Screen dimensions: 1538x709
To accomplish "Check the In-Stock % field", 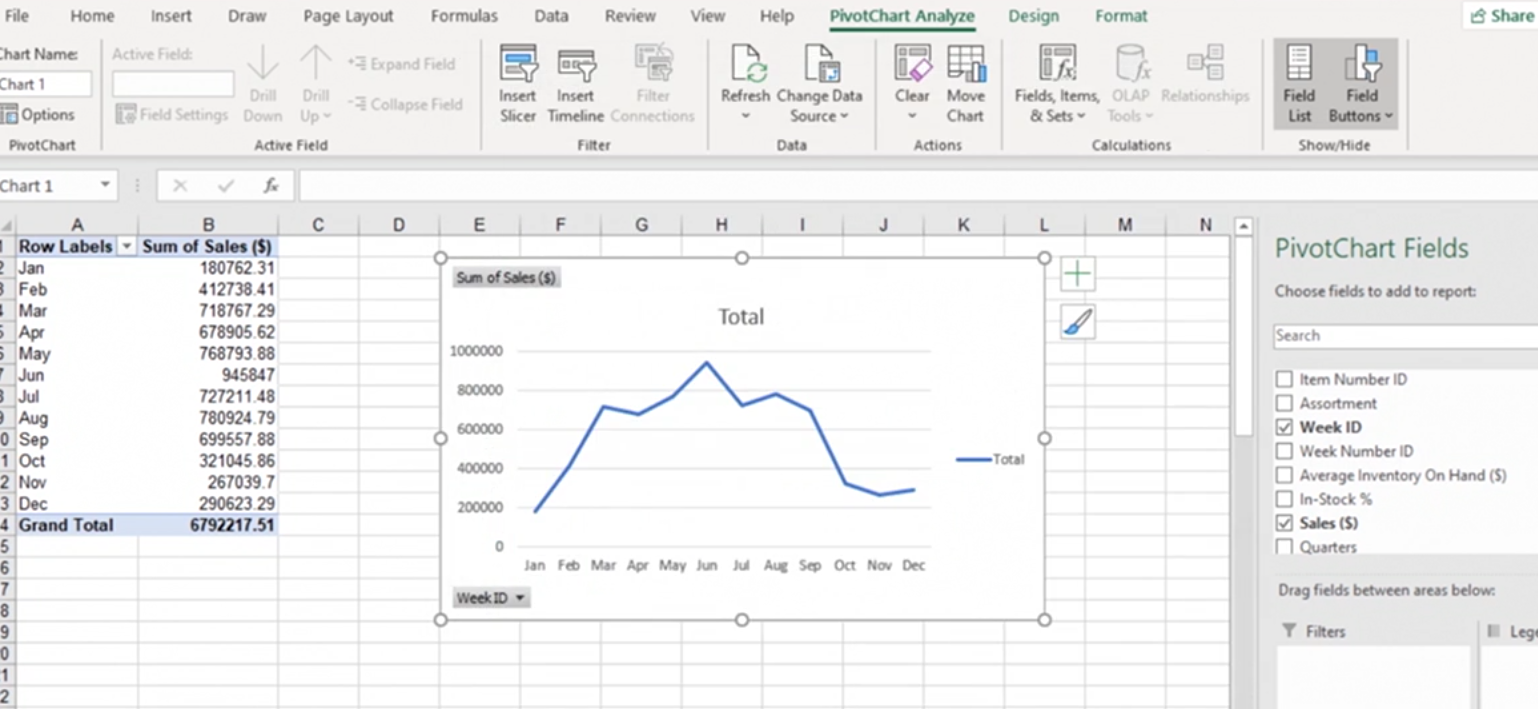I will [1284, 500].
